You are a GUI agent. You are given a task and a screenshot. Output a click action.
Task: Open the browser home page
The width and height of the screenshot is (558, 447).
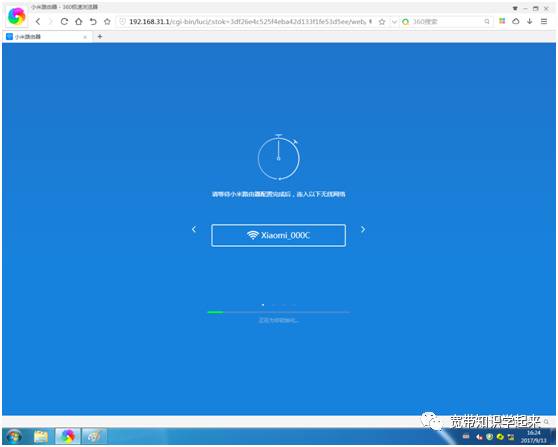78,22
